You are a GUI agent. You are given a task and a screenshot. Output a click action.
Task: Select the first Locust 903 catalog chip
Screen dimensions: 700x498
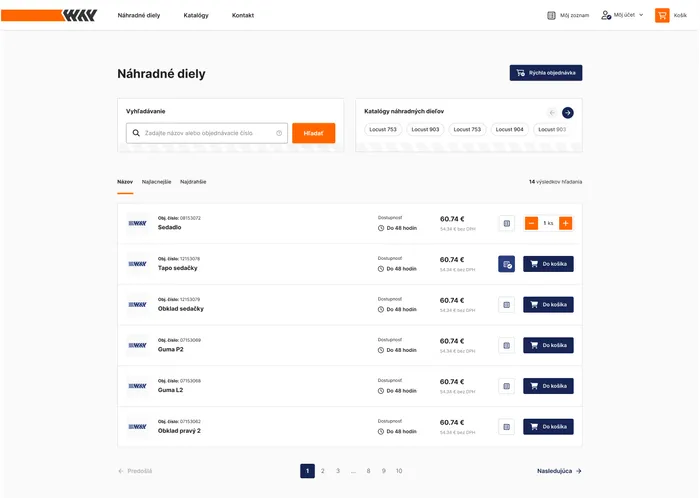(x=425, y=129)
